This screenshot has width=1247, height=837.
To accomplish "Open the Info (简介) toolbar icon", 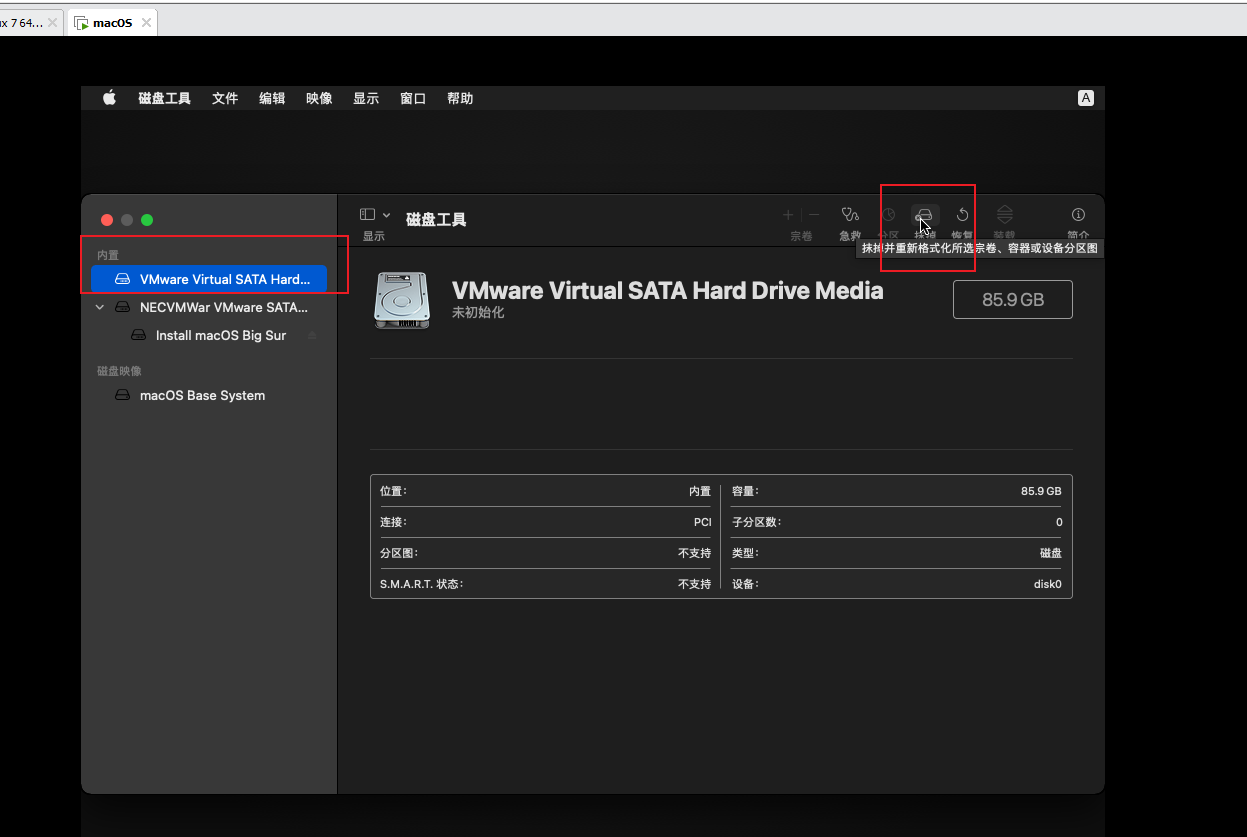I will point(1078,214).
